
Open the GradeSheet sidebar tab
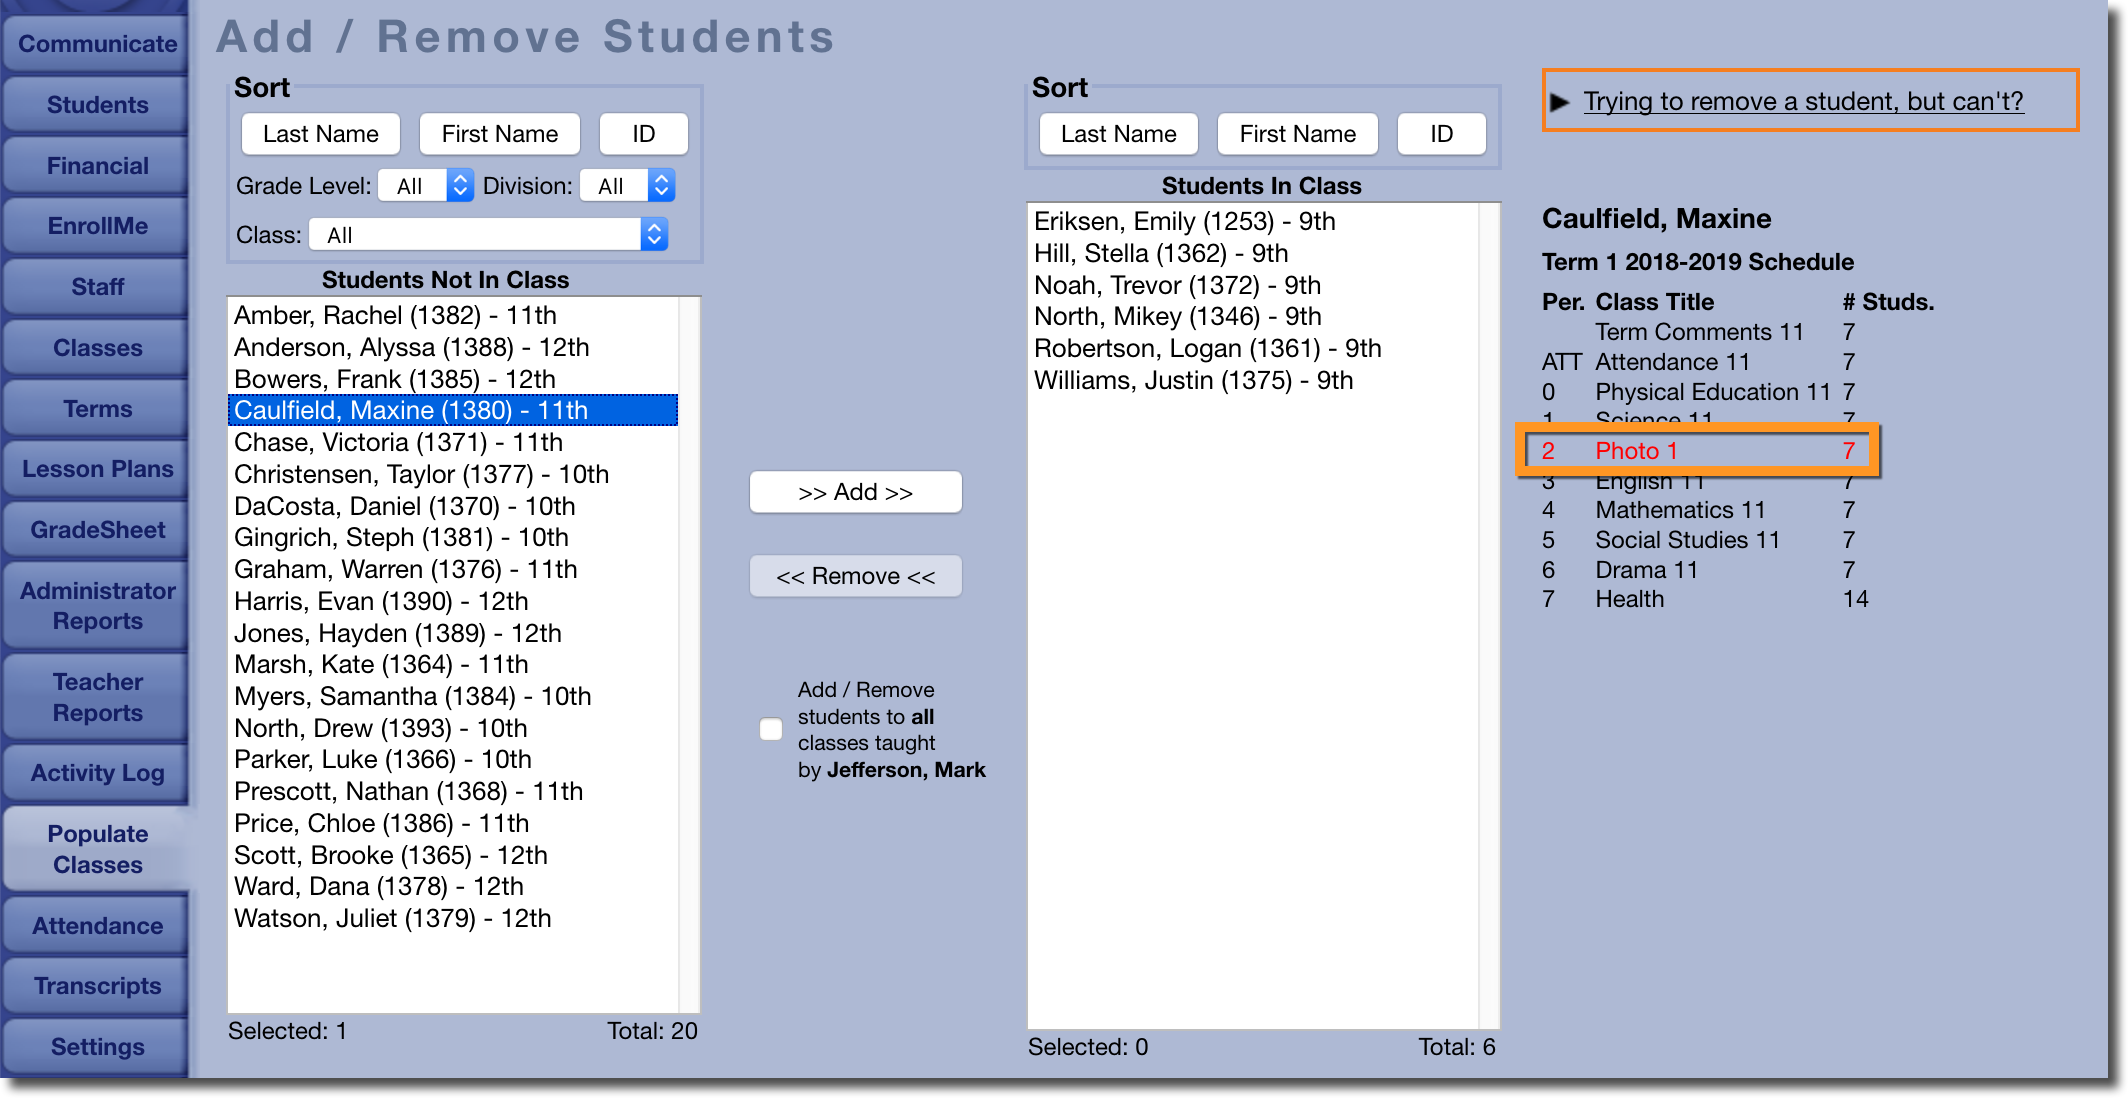click(97, 530)
